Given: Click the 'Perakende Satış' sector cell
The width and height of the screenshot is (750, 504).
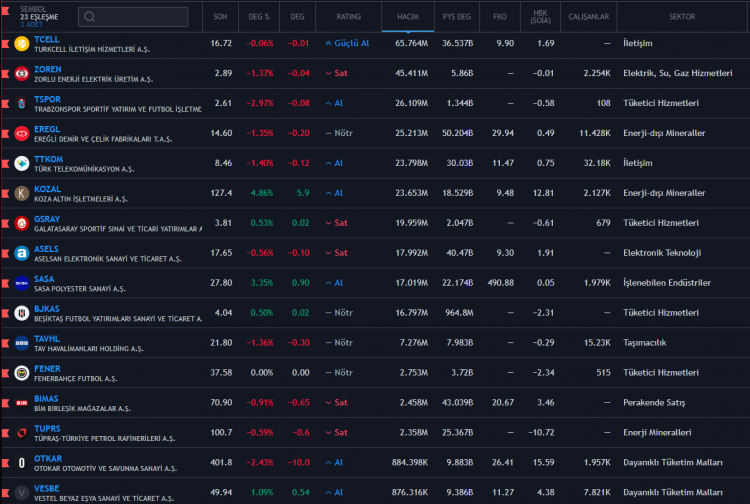Looking at the screenshot, I should [x=654, y=403].
